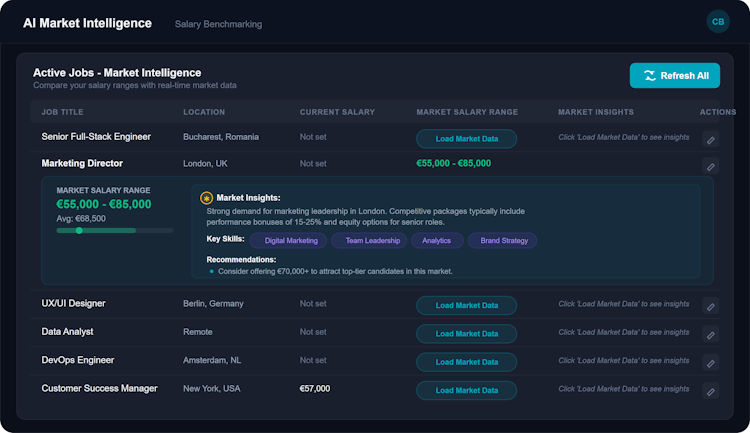
Task: Load market data for Senior Full-Stack Engineer
Action: tap(466, 139)
